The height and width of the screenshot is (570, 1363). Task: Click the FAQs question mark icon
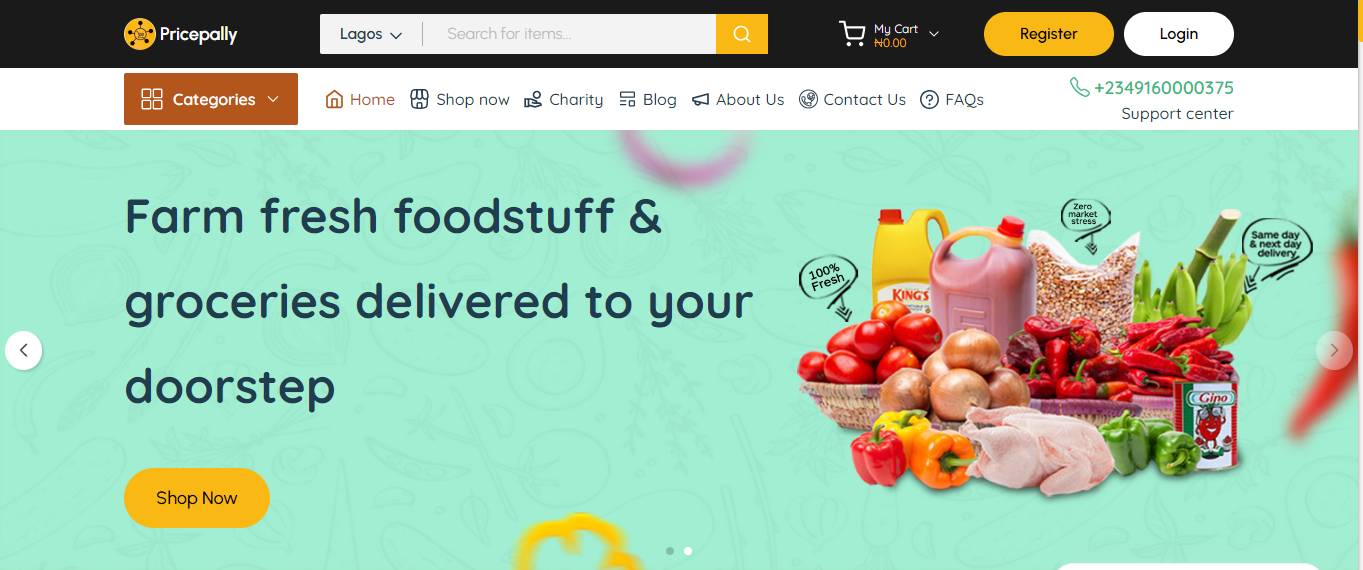929,99
